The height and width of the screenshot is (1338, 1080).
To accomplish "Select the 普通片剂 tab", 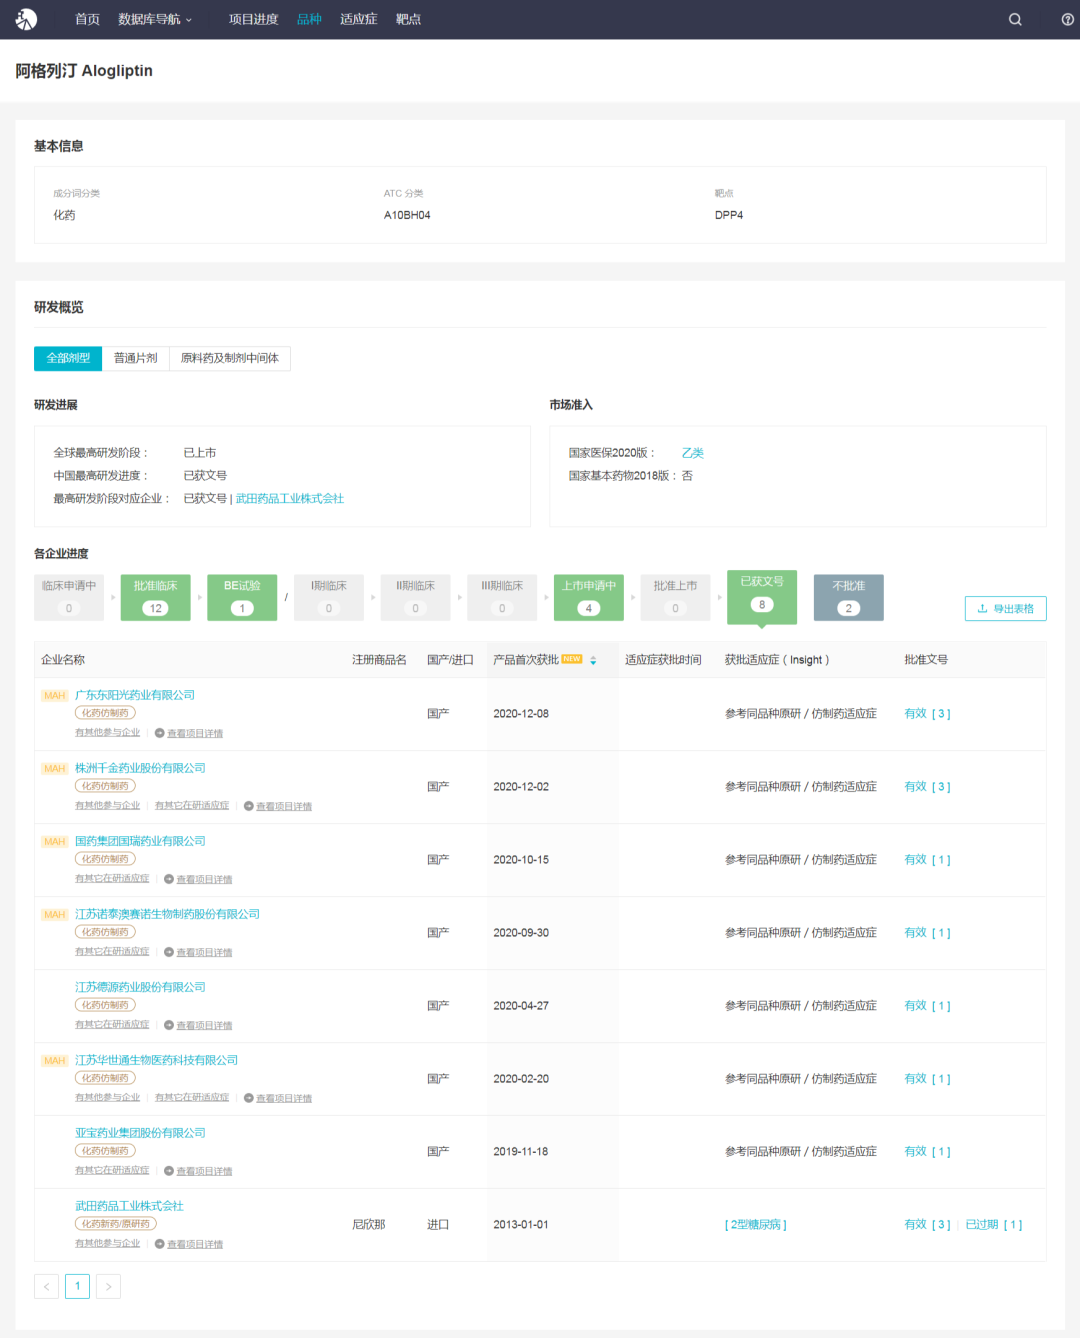I will click(x=136, y=358).
